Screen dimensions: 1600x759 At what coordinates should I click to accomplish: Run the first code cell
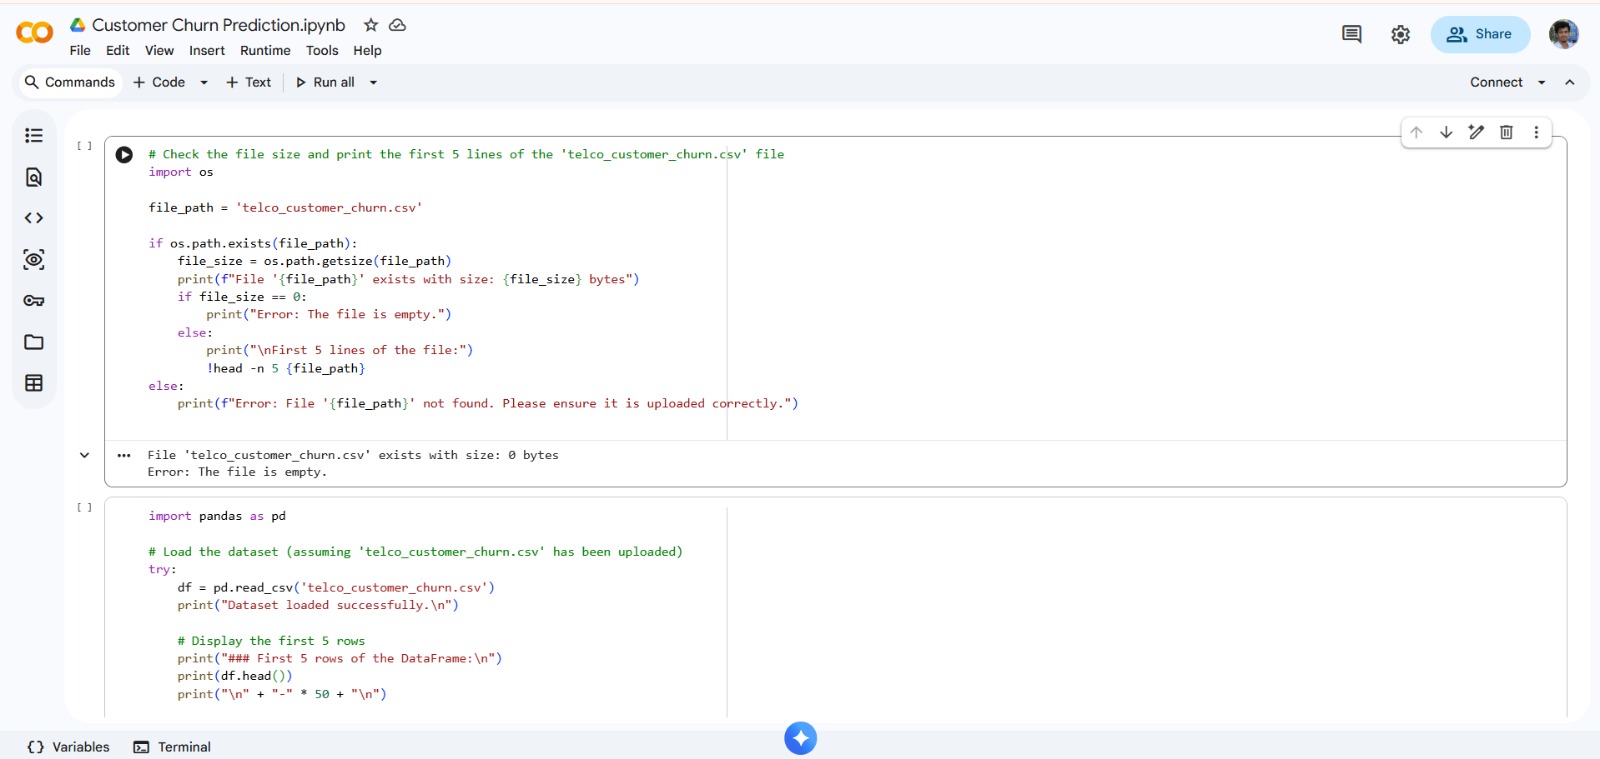[124, 155]
